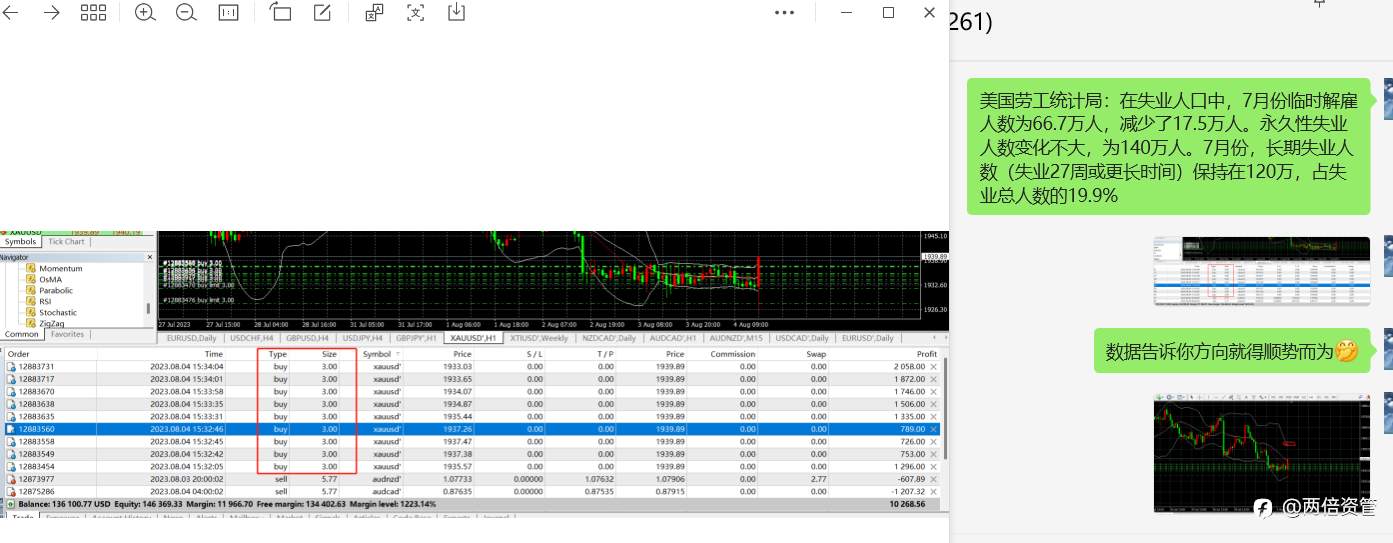
Task: Open the three-dot more options menu
Action: click(x=784, y=13)
